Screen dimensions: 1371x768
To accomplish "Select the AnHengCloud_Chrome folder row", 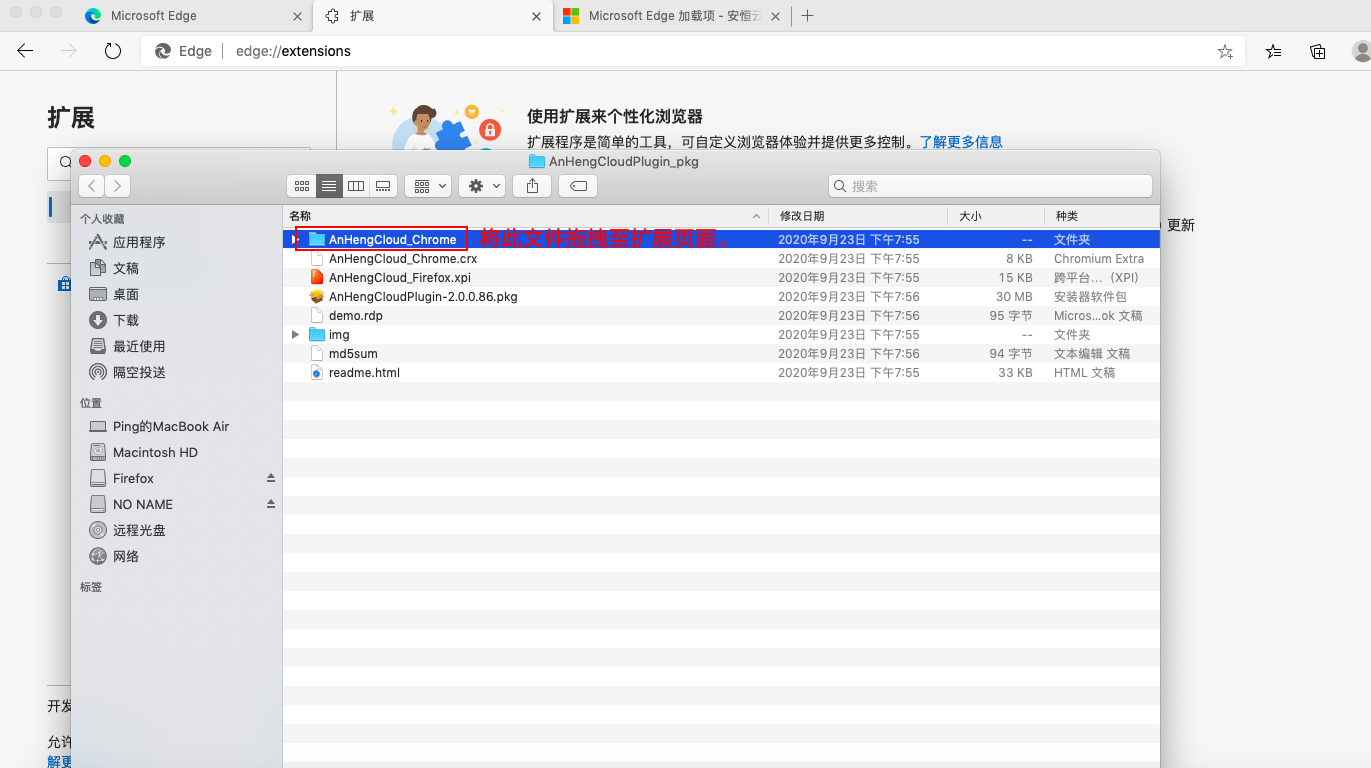I will [x=721, y=240].
